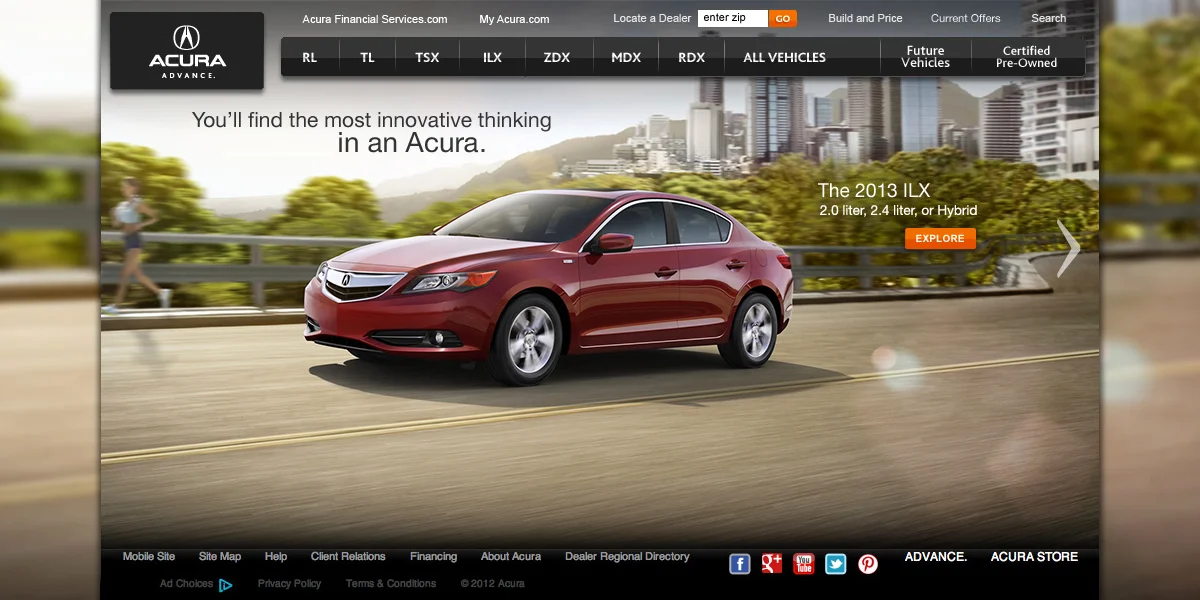Screen dimensions: 1200x600
Task: Click '© 2012 Acura' copyright text
Action: click(492, 584)
